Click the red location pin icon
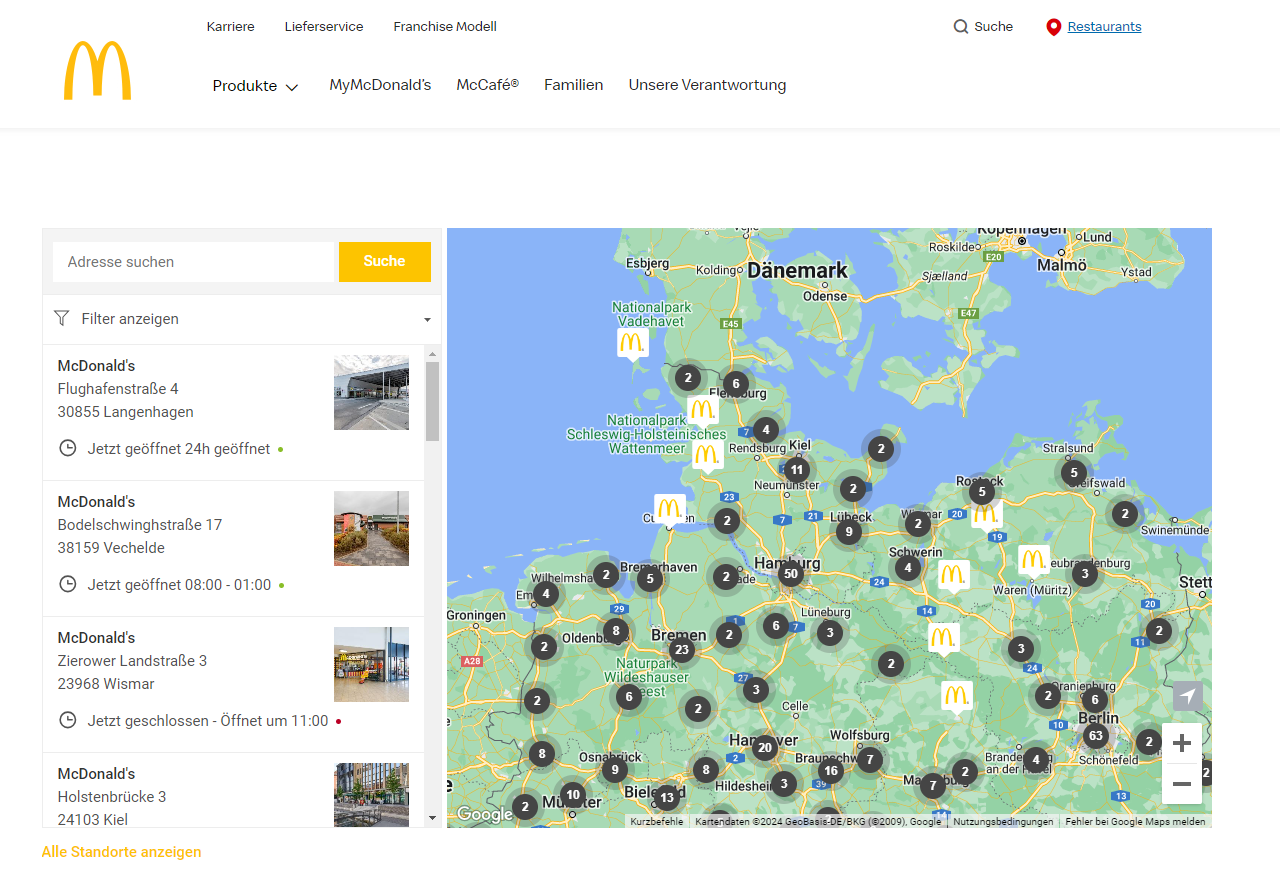This screenshot has width=1280, height=870. 1053,27
